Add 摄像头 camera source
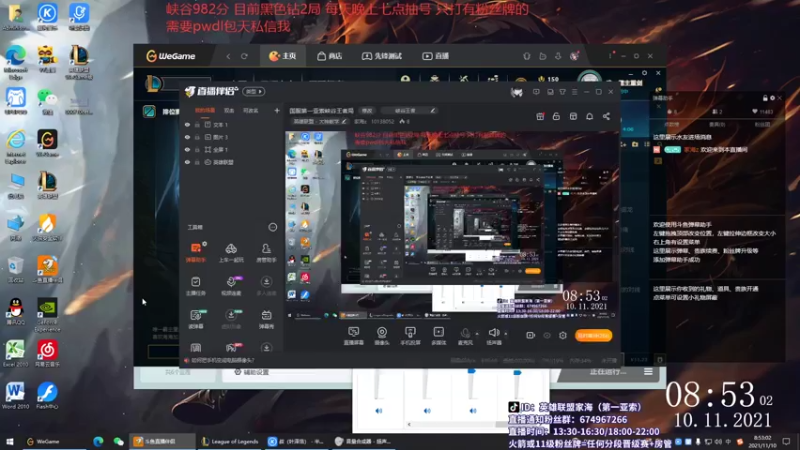800x450 pixels. pyautogui.click(x=382, y=336)
